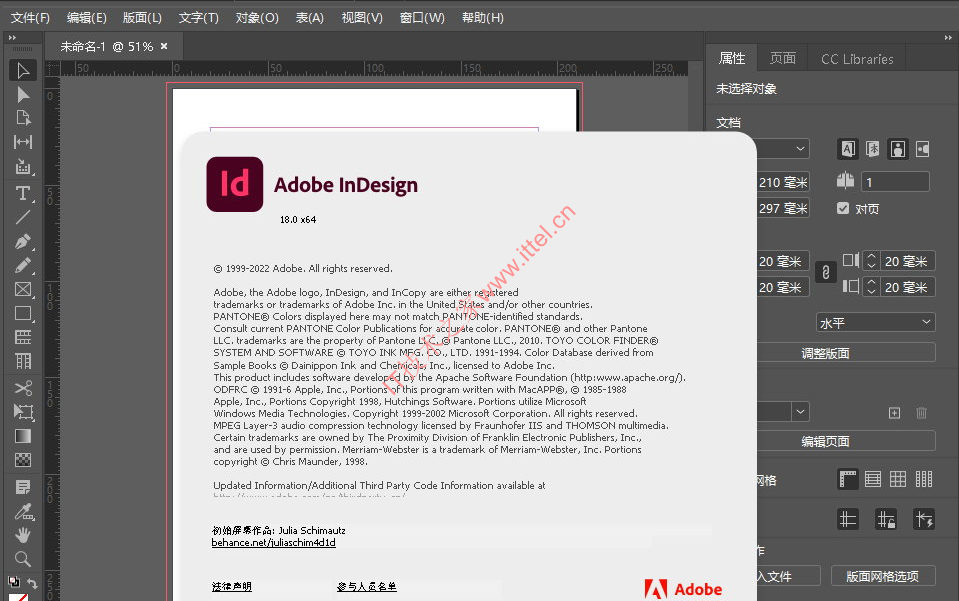Click the 版面网格选项 button
Image resolution: width=959 pixels, height=601 pixels.
tap(882, 576)
